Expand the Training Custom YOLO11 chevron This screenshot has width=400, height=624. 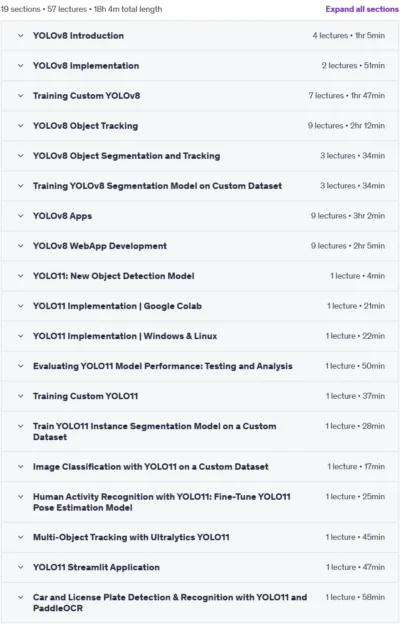pos(21,396)
